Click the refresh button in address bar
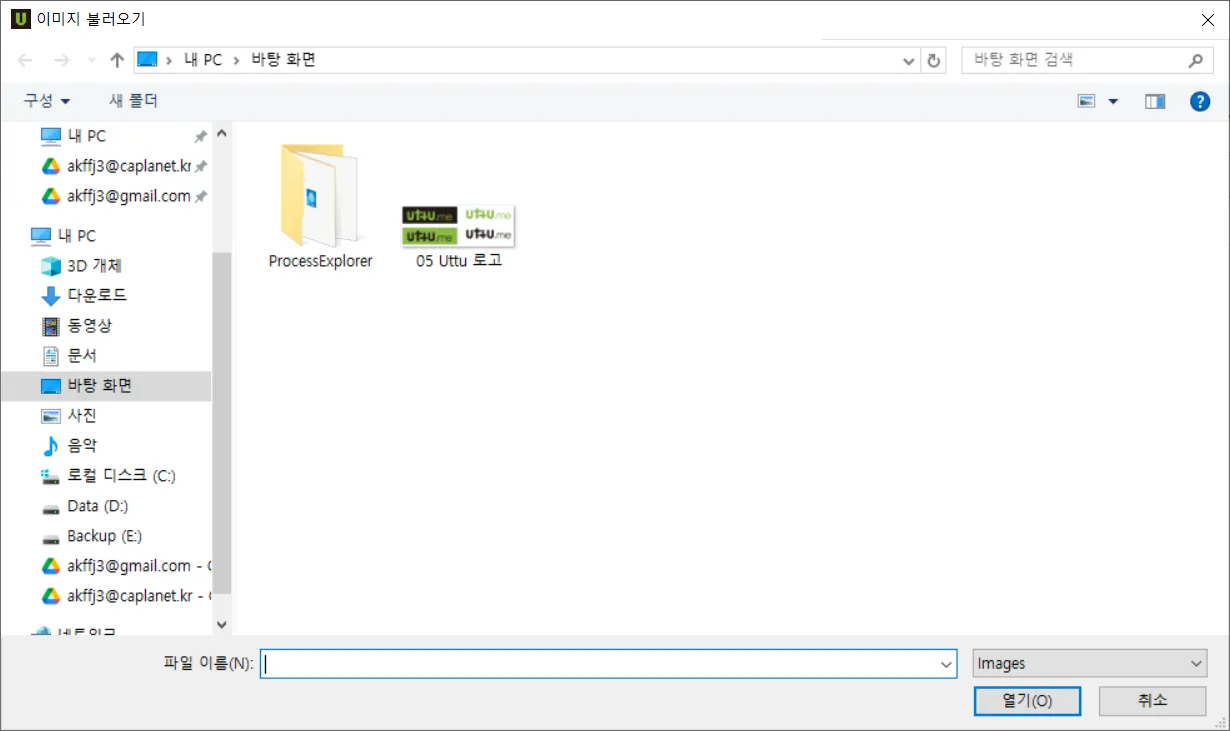 (x=934, y=60)
